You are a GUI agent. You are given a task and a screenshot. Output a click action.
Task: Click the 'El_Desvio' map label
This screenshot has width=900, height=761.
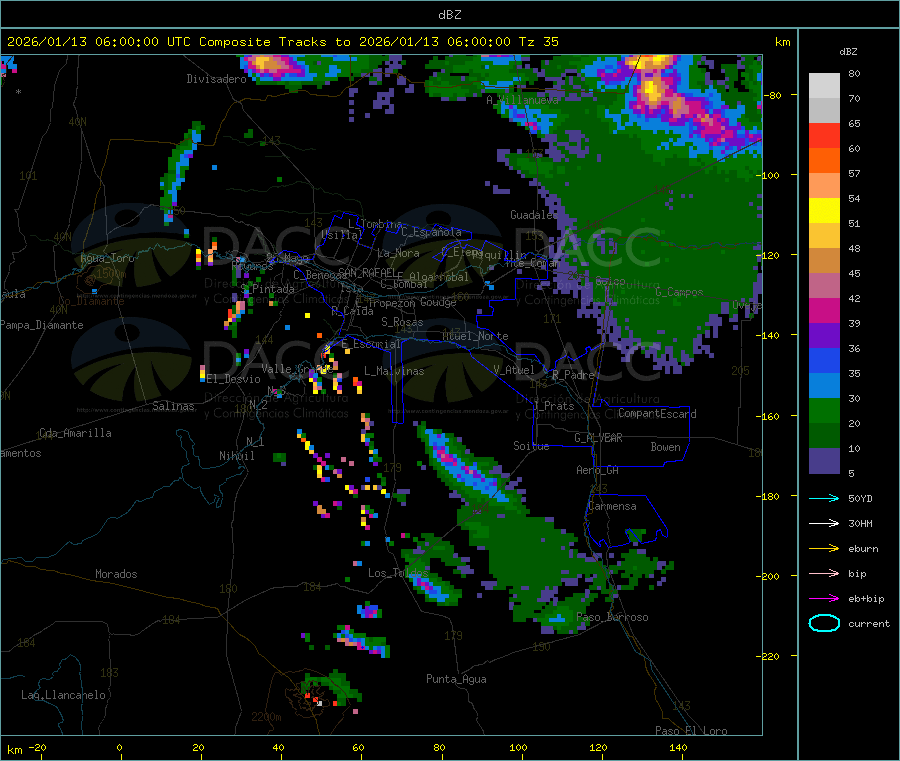tap(234, 379)
